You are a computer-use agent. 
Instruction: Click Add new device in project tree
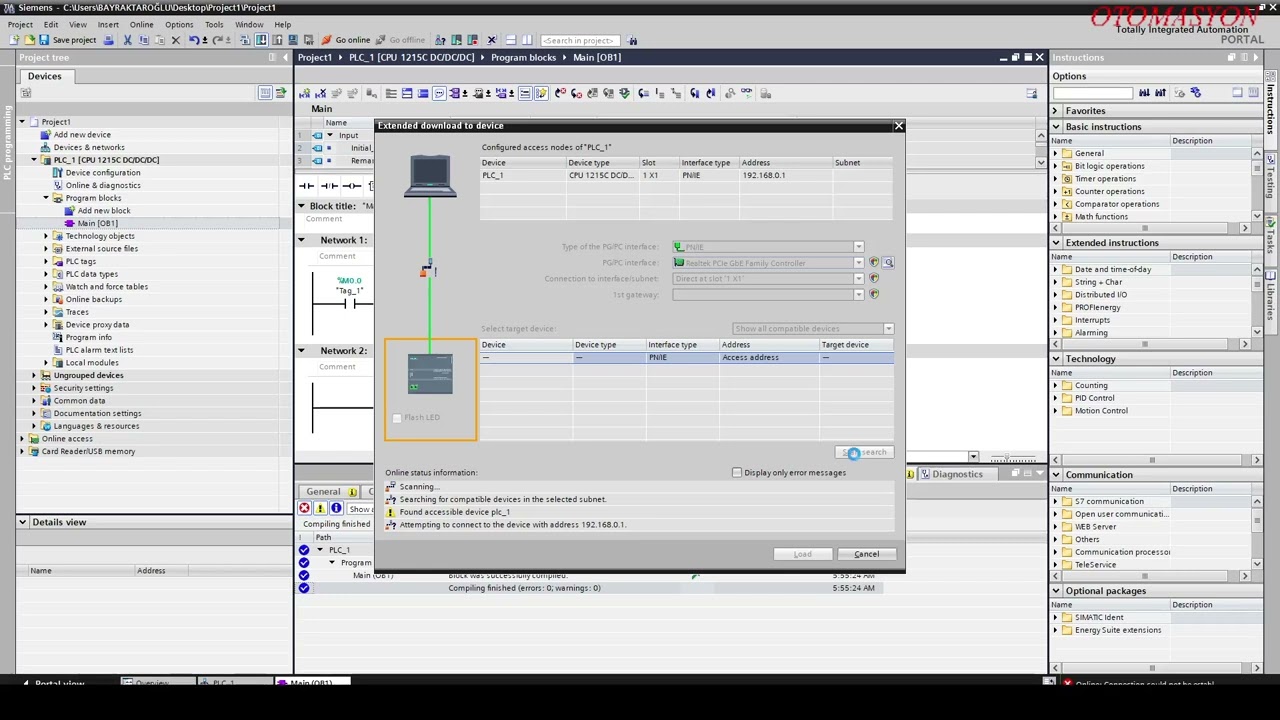point(82,134)
